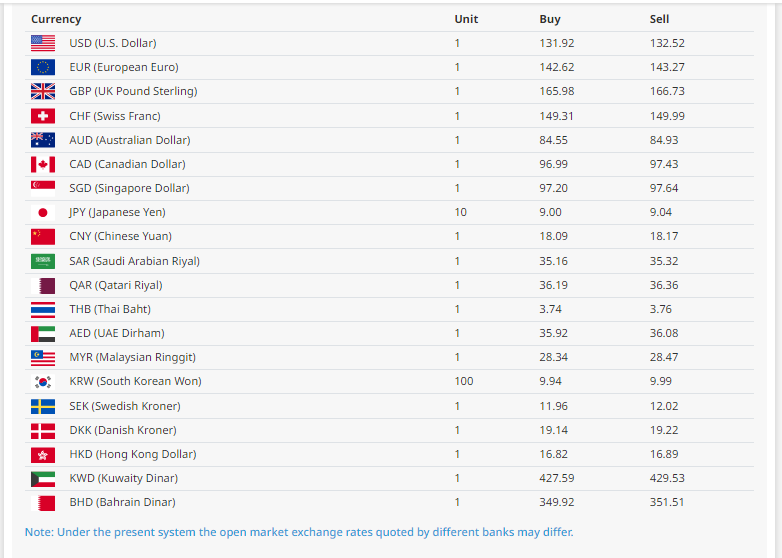
Task: Click the Currency column header
Action: [x=56, y=19]
